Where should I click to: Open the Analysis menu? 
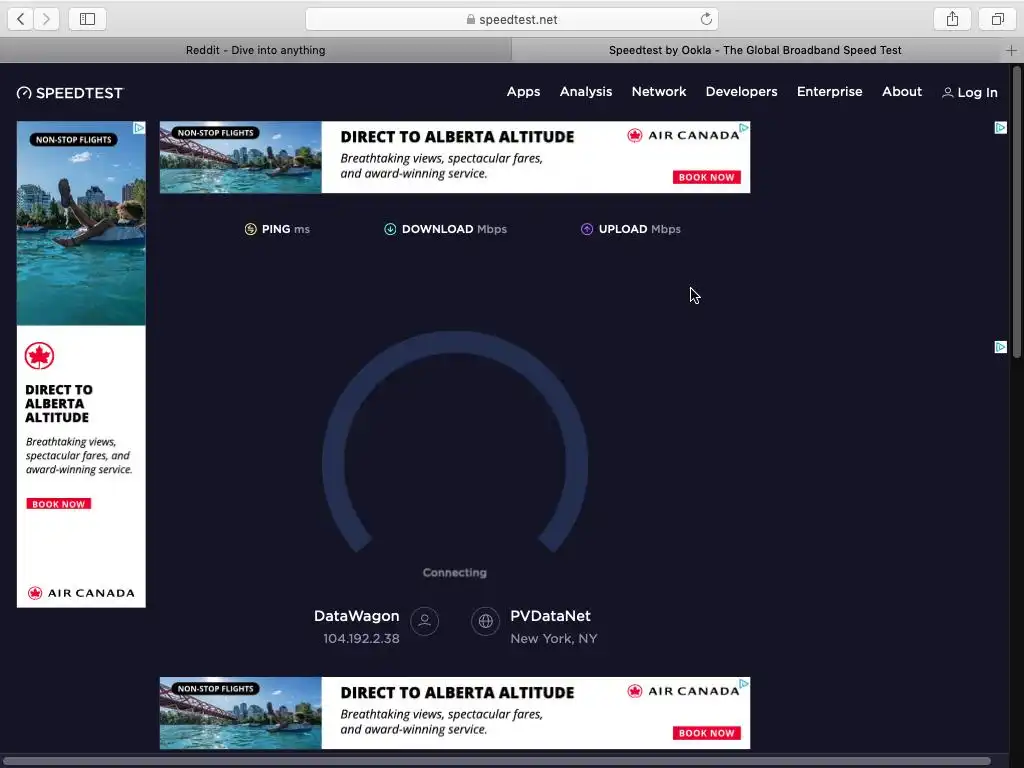click(586, 92)
